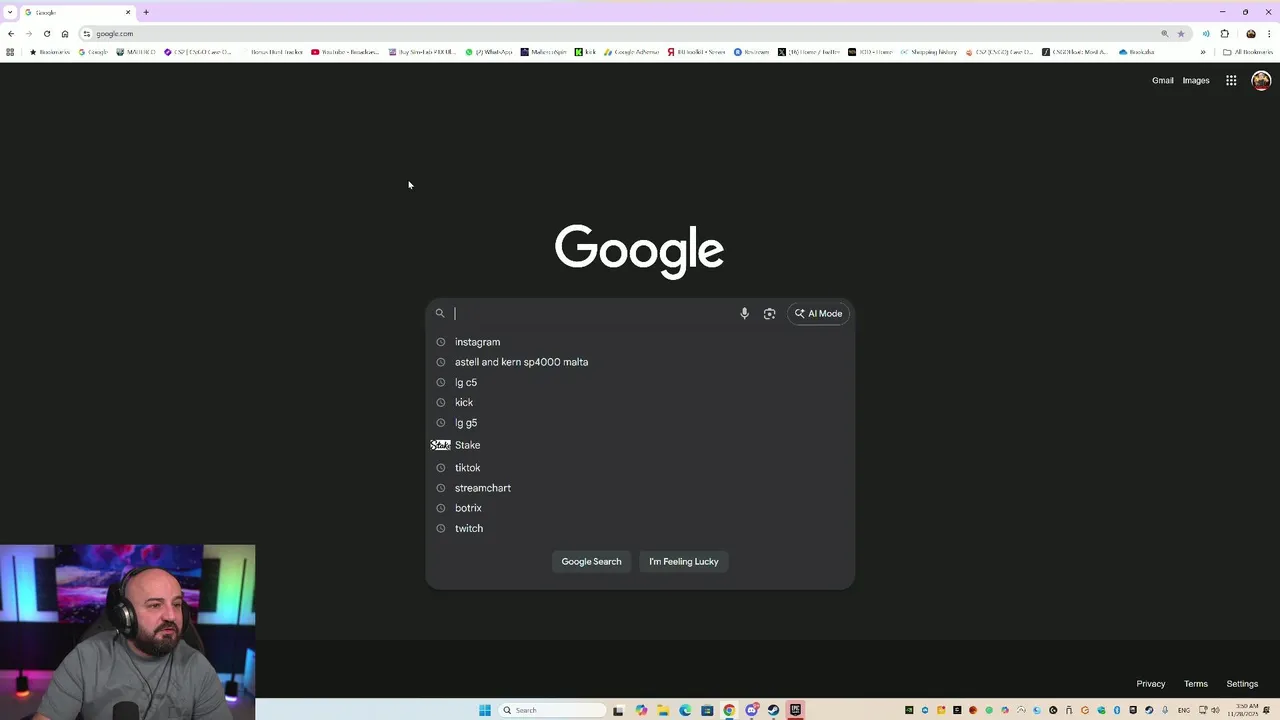Click the ENG language indicator
Image resolution: width=1280 pixels, height=720 pixels.
[x=1185, y=710]
